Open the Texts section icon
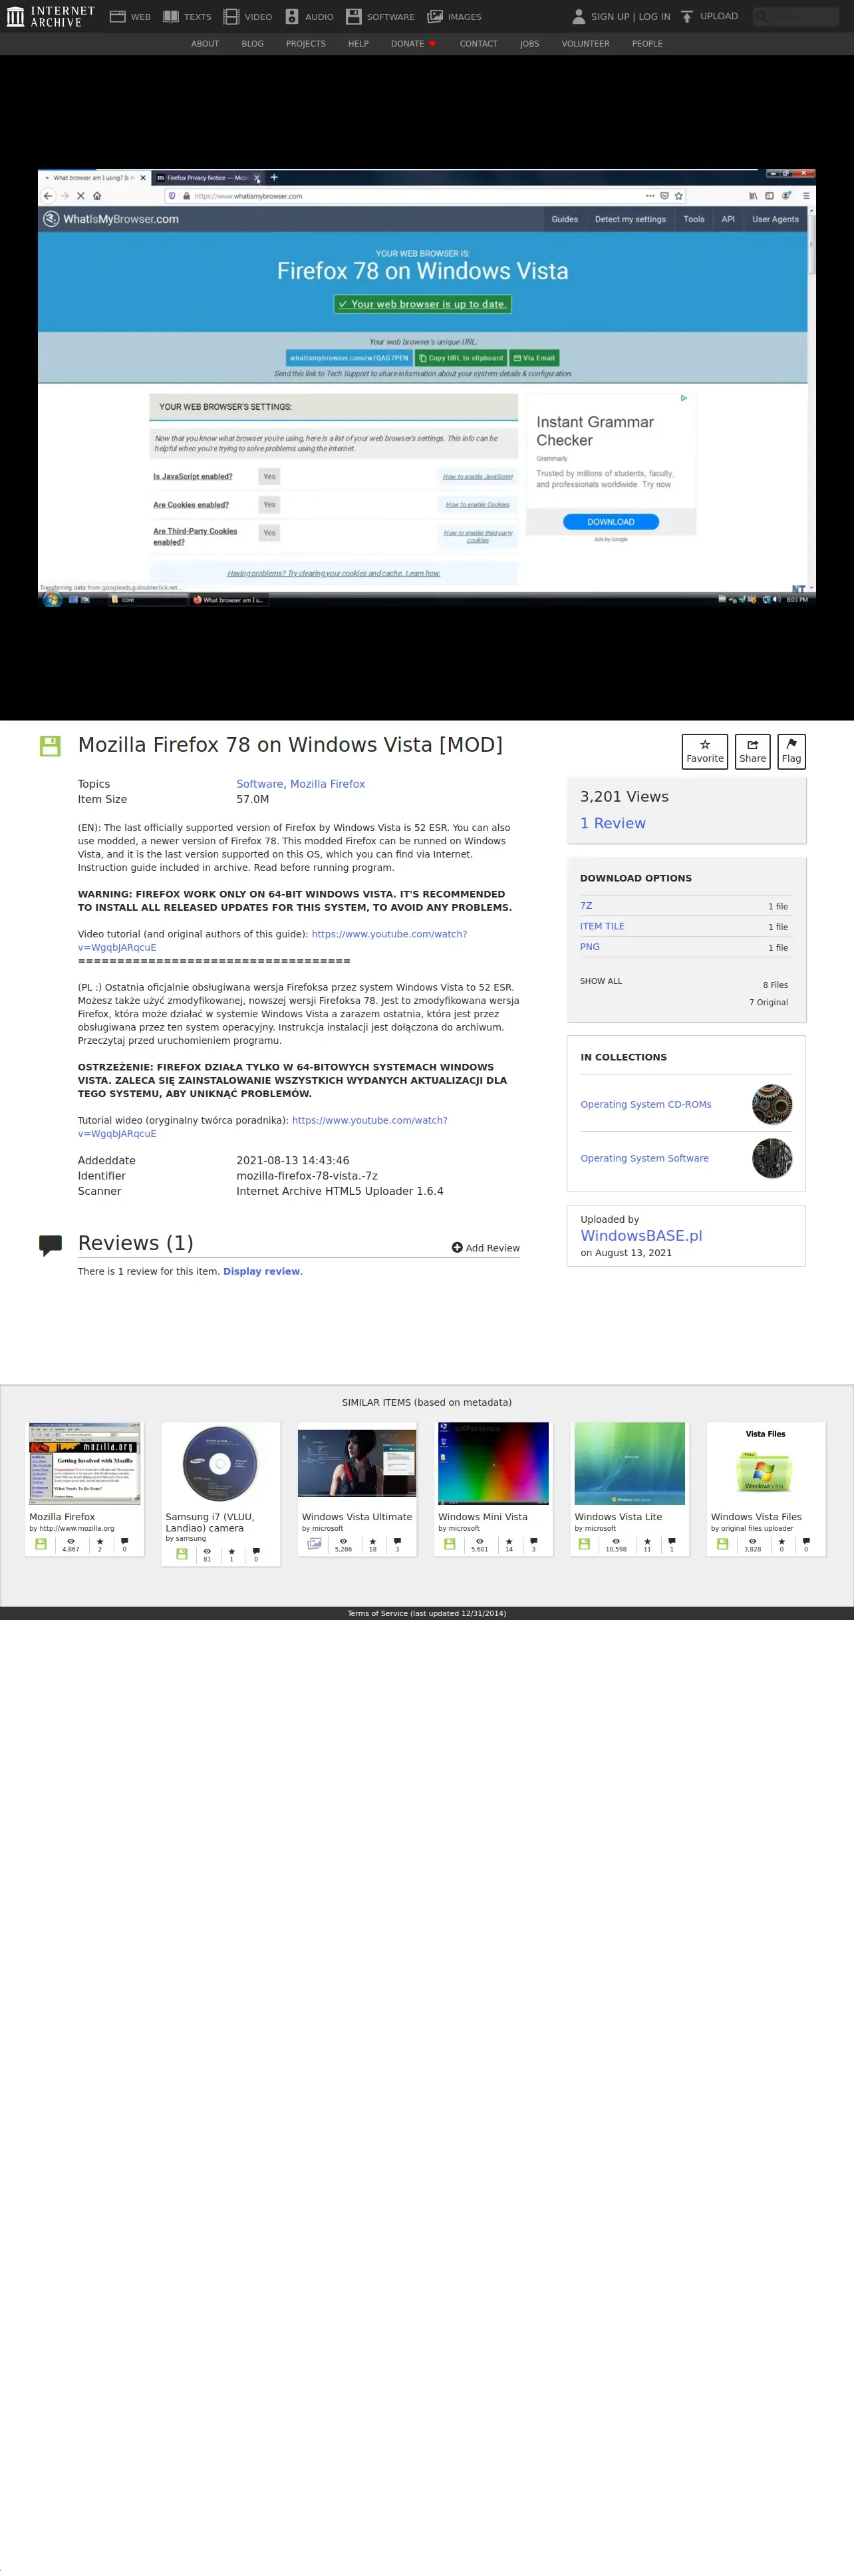The image size is (854, 2576). point(171,17)
